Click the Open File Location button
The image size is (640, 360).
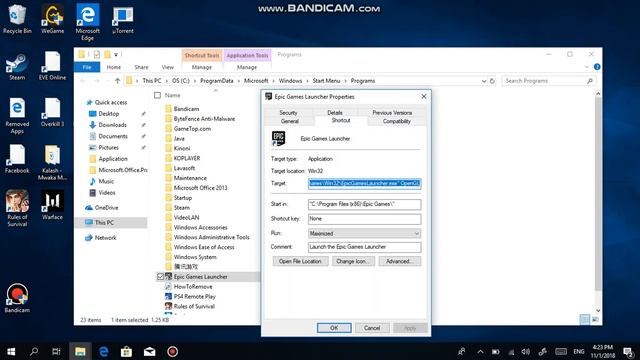300,261
